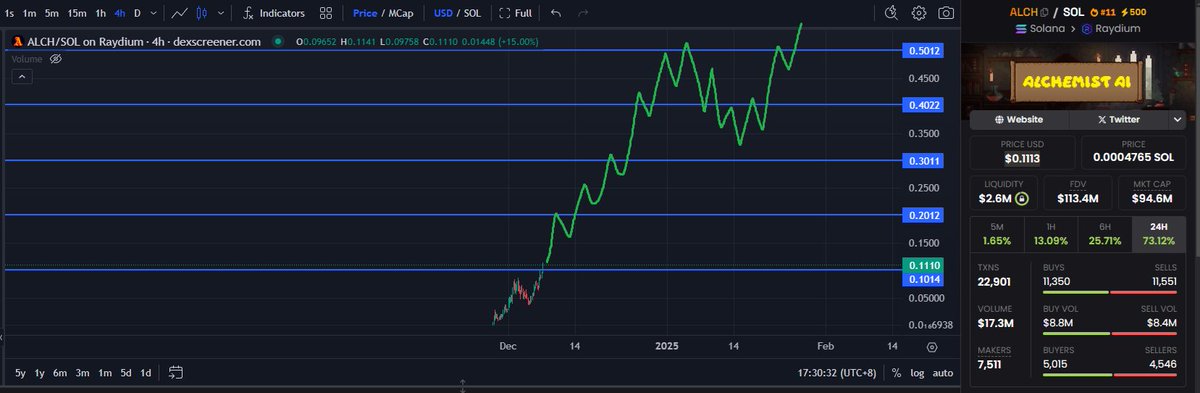Open the go-to-date calendar icon
The width and height of the screenshot is (1200, 393).
point(176,373)
